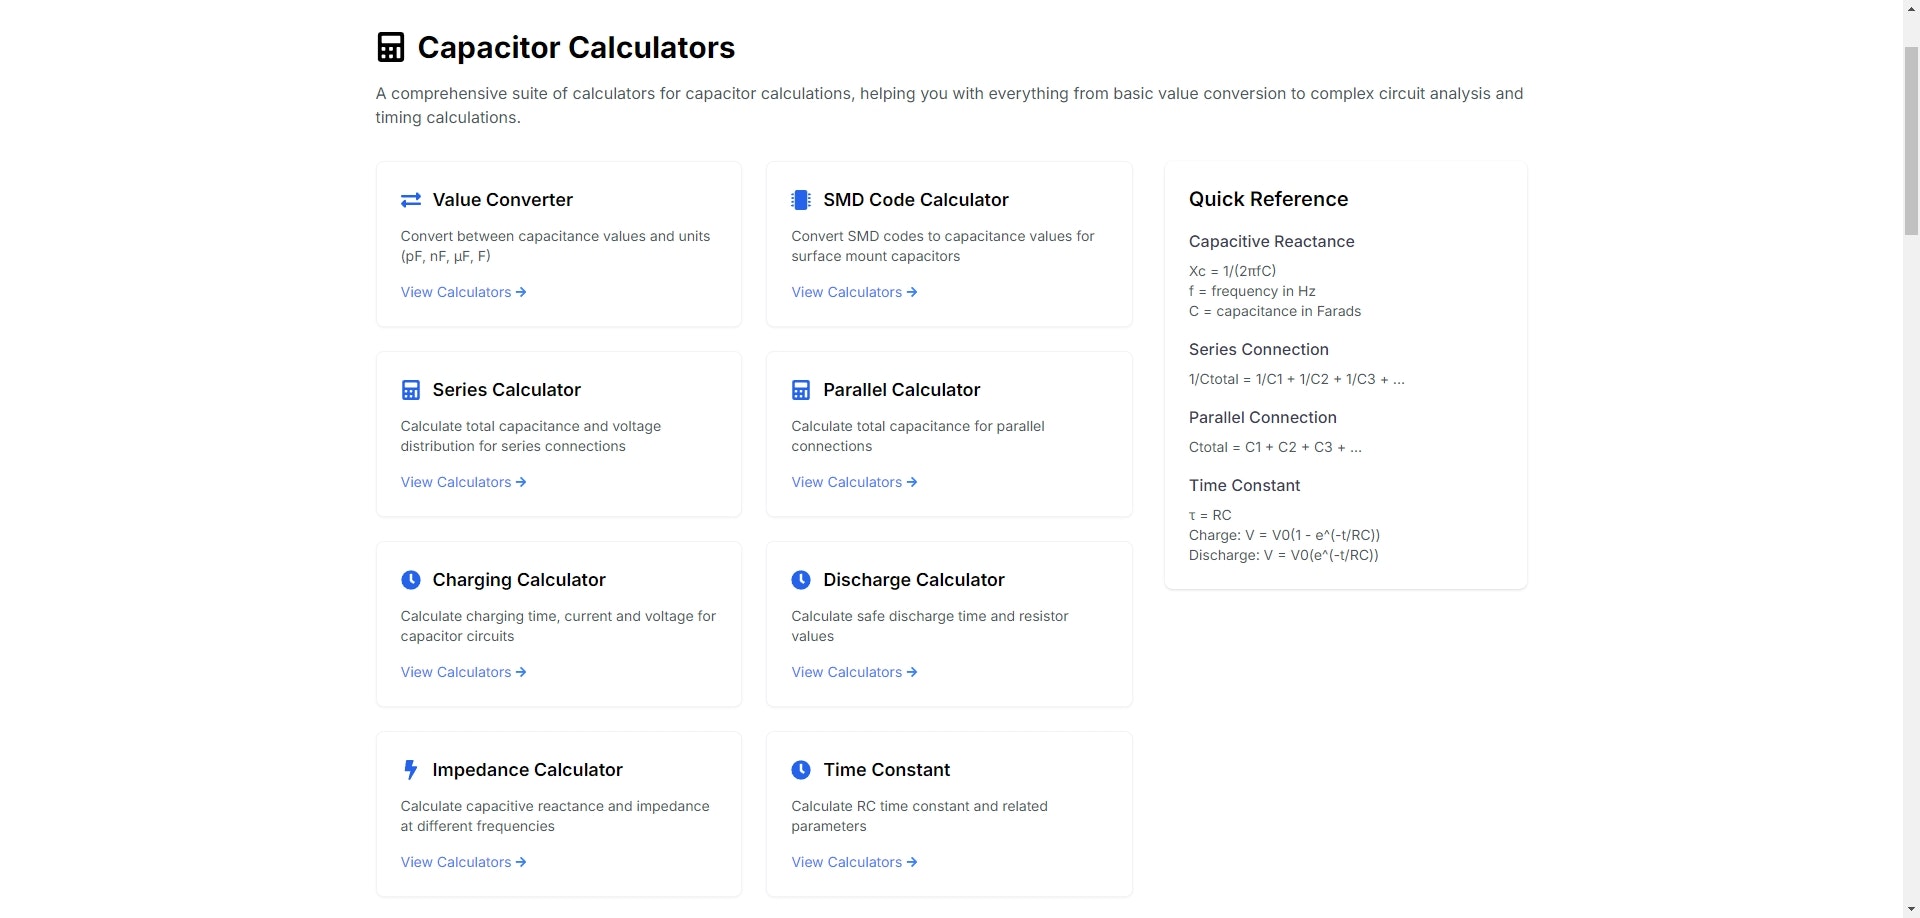Click the SMD Code Calculator chip icon

801,200
